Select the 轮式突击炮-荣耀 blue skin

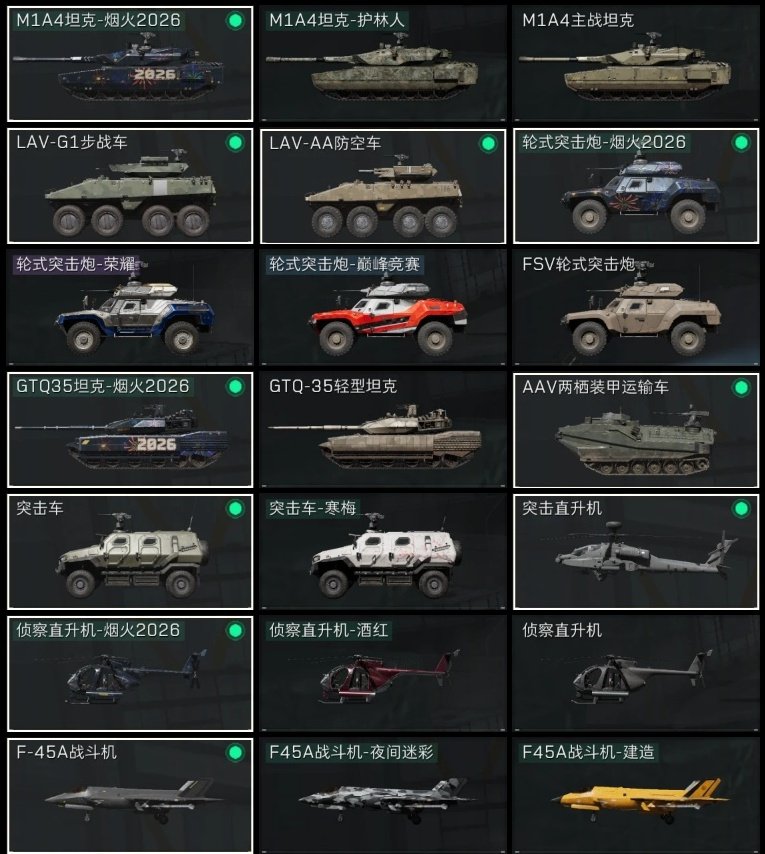tap(130, 308)
